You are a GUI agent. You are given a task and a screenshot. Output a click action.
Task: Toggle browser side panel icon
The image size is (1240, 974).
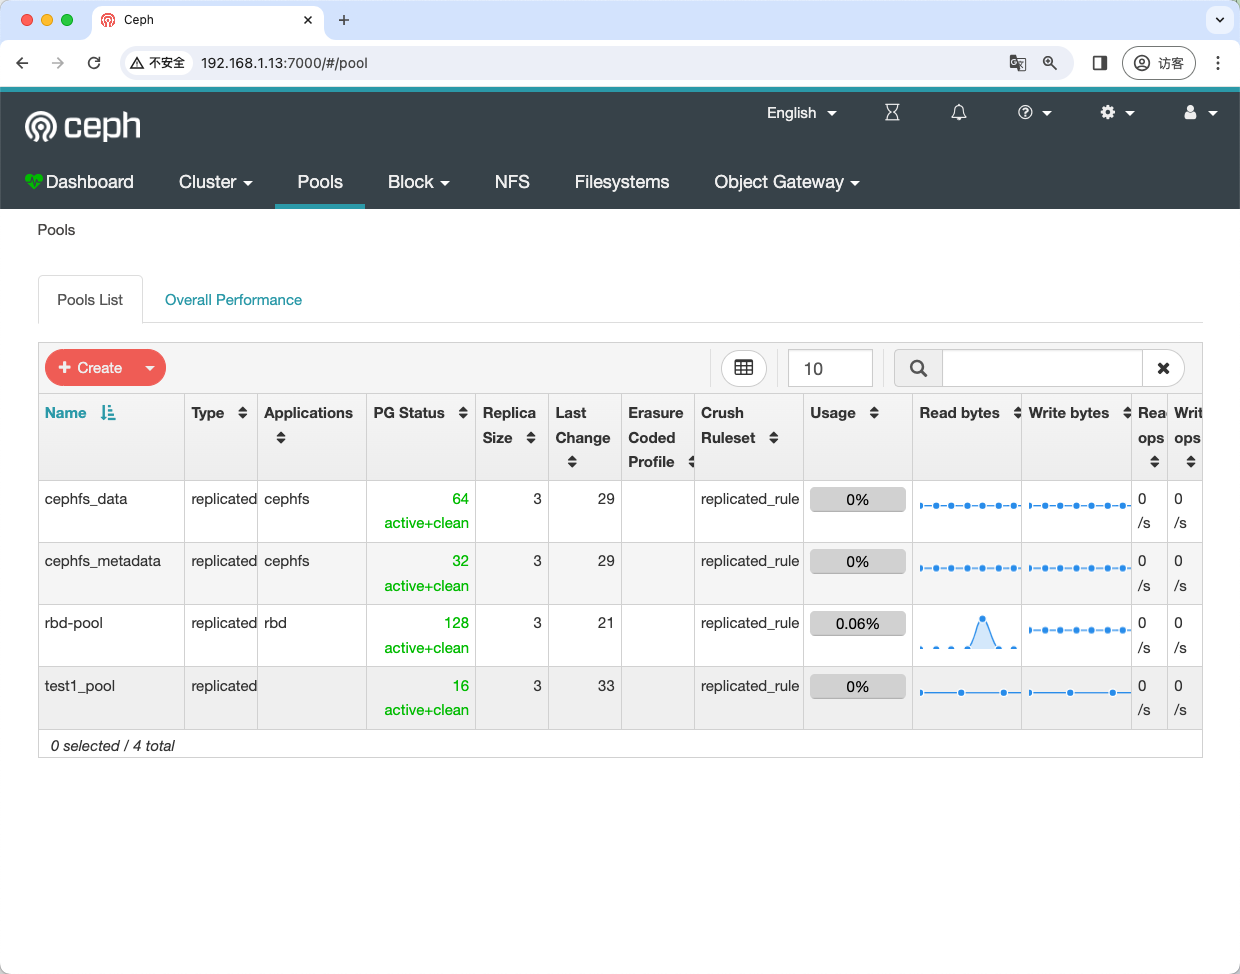coord(1100,63)
